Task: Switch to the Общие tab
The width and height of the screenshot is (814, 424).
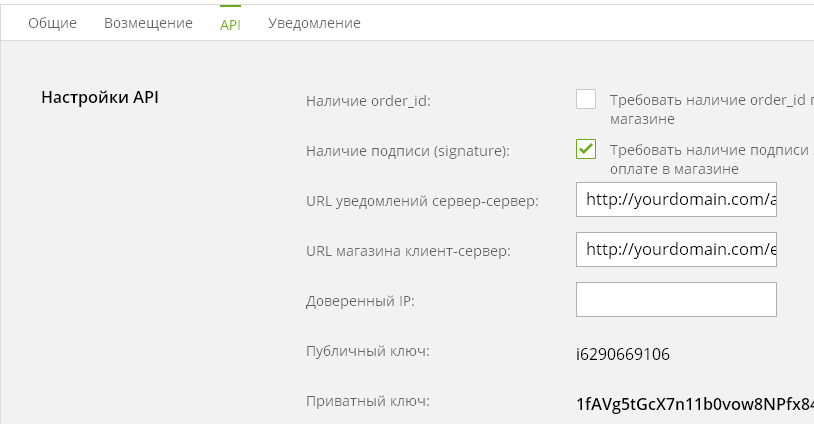Action: [x=52, y=23]
